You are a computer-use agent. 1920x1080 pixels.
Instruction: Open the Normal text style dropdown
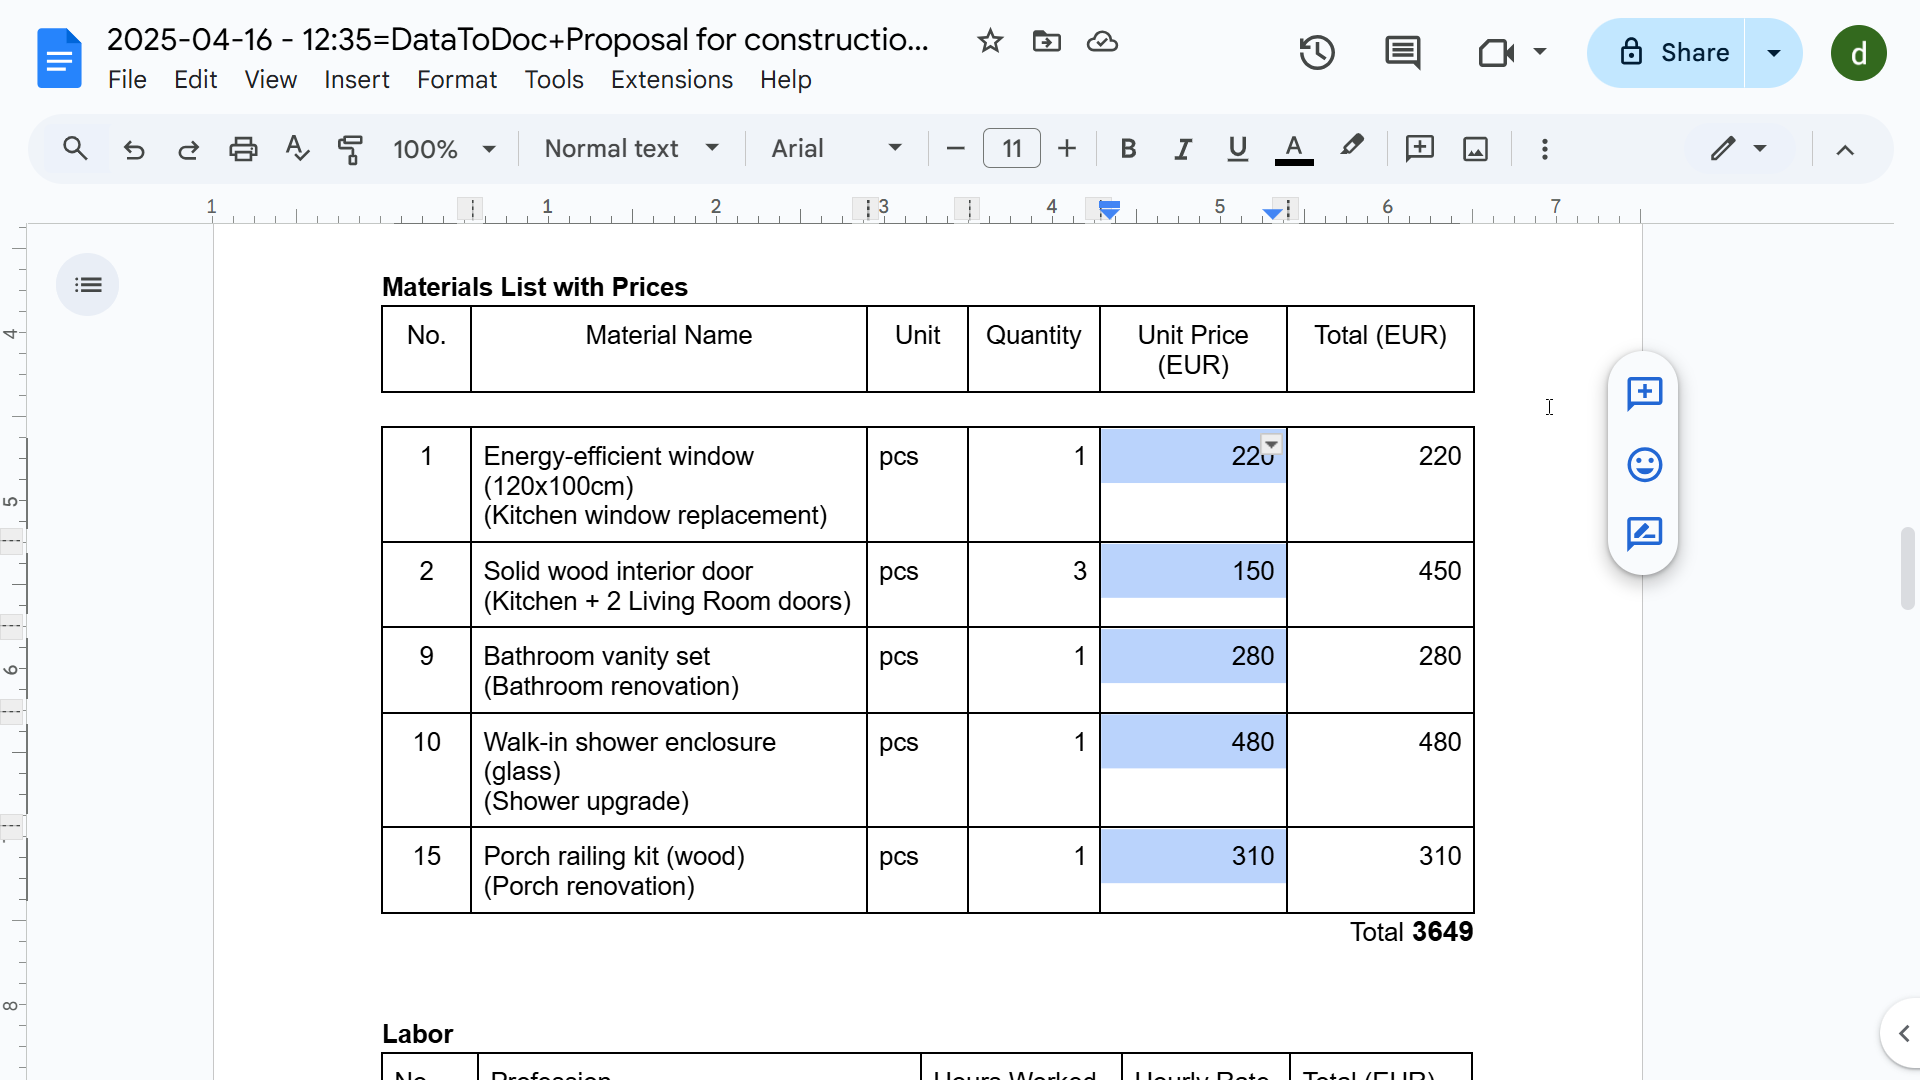click(631, 149)
